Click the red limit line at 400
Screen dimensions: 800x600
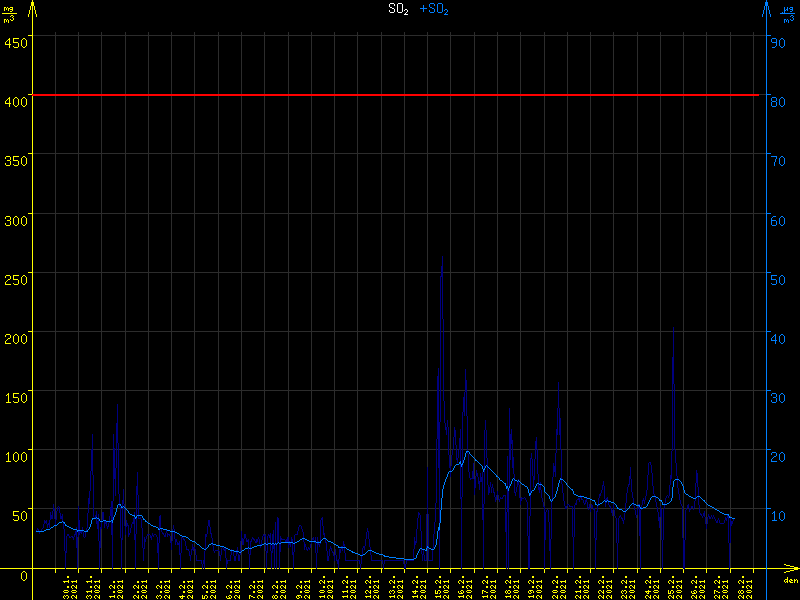click(400, 95)
